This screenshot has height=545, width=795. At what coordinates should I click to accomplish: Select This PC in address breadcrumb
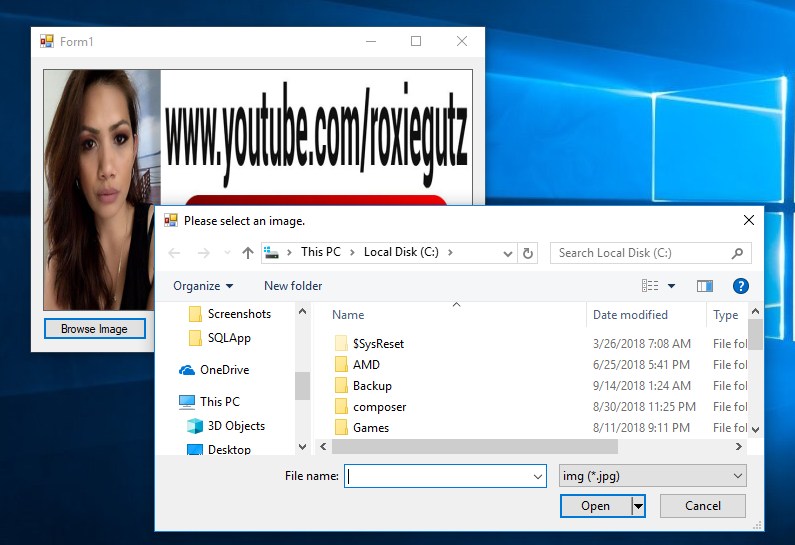click(x=320, y=252)
